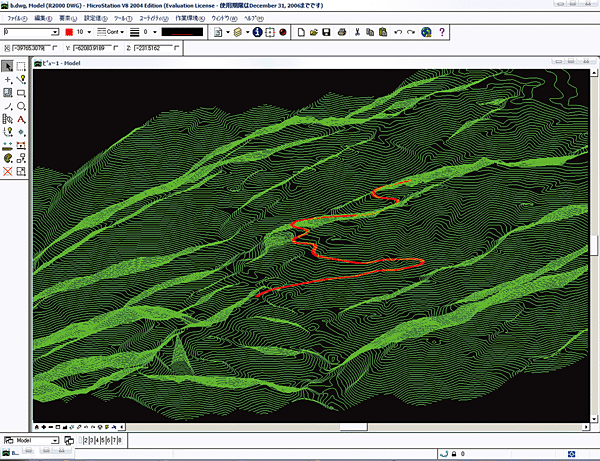The image size is (600, 461).
Task: Toggle view 4 in the view group
Action: tap(97, 440)
